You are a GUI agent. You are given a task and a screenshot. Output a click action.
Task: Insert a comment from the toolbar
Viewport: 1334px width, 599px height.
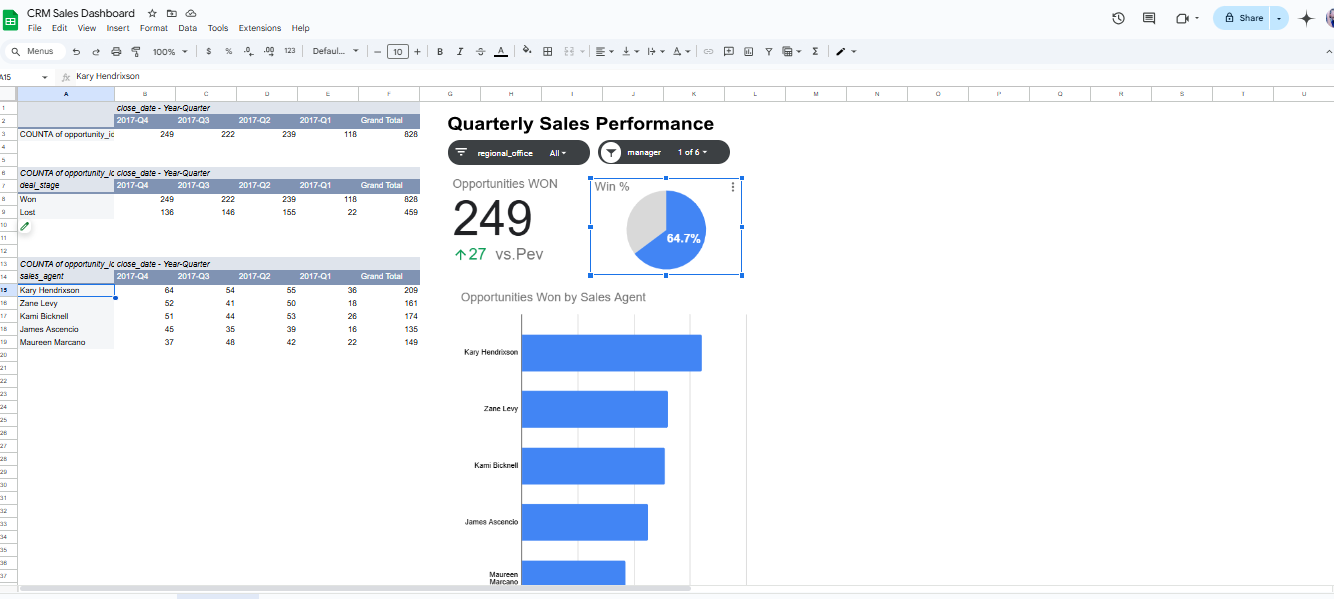[x=728, y=51]
